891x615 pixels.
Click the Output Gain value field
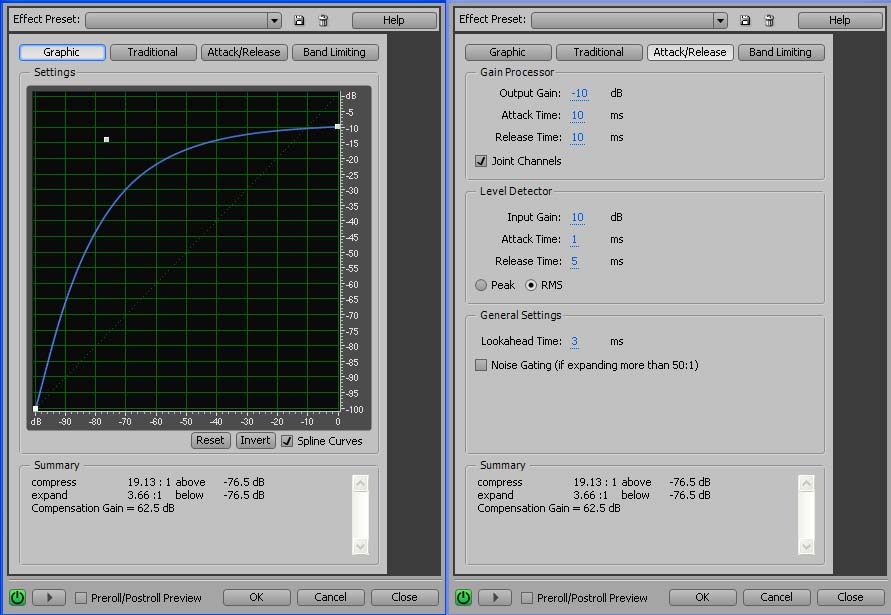(579, 93)
